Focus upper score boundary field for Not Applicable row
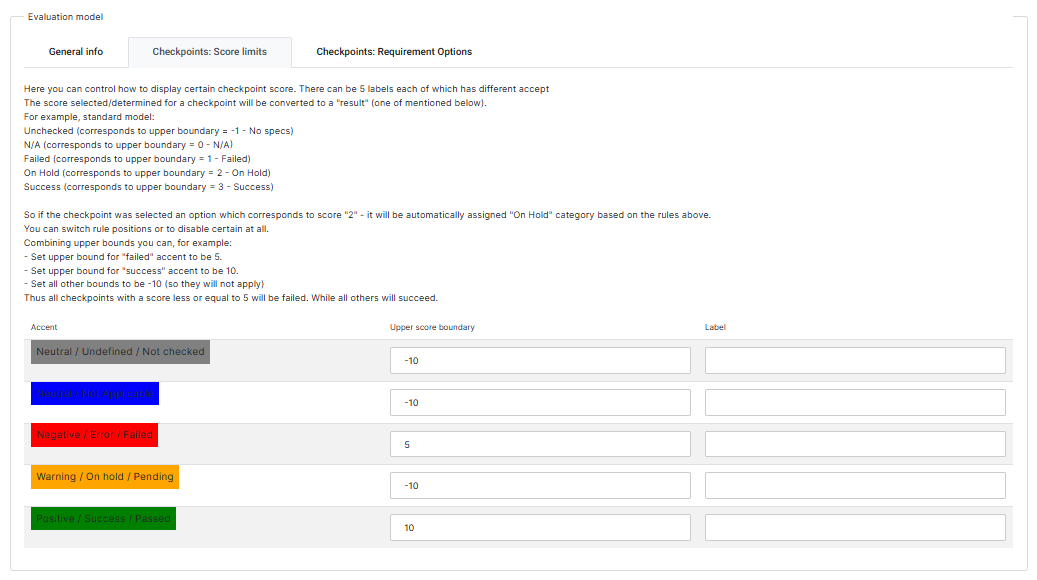Viewport: 1037px width, 580px height. point(540,403)
